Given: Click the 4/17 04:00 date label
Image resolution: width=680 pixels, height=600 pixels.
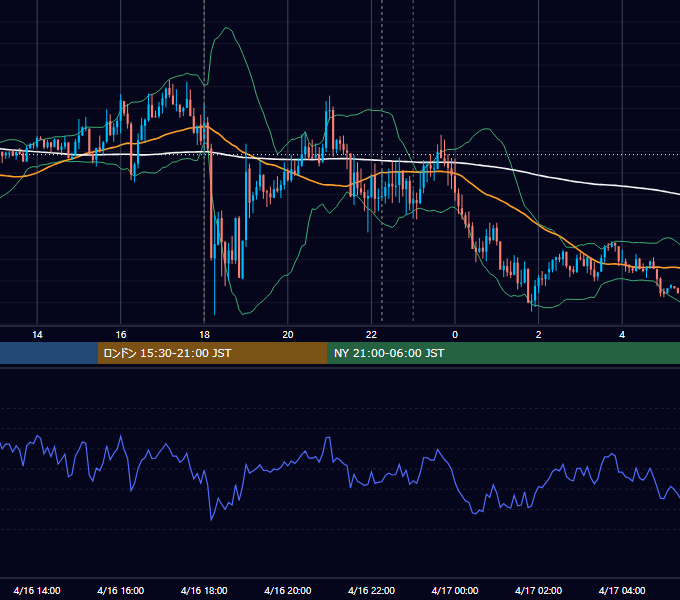Looking at the screenshot, I should coord(622,590).
